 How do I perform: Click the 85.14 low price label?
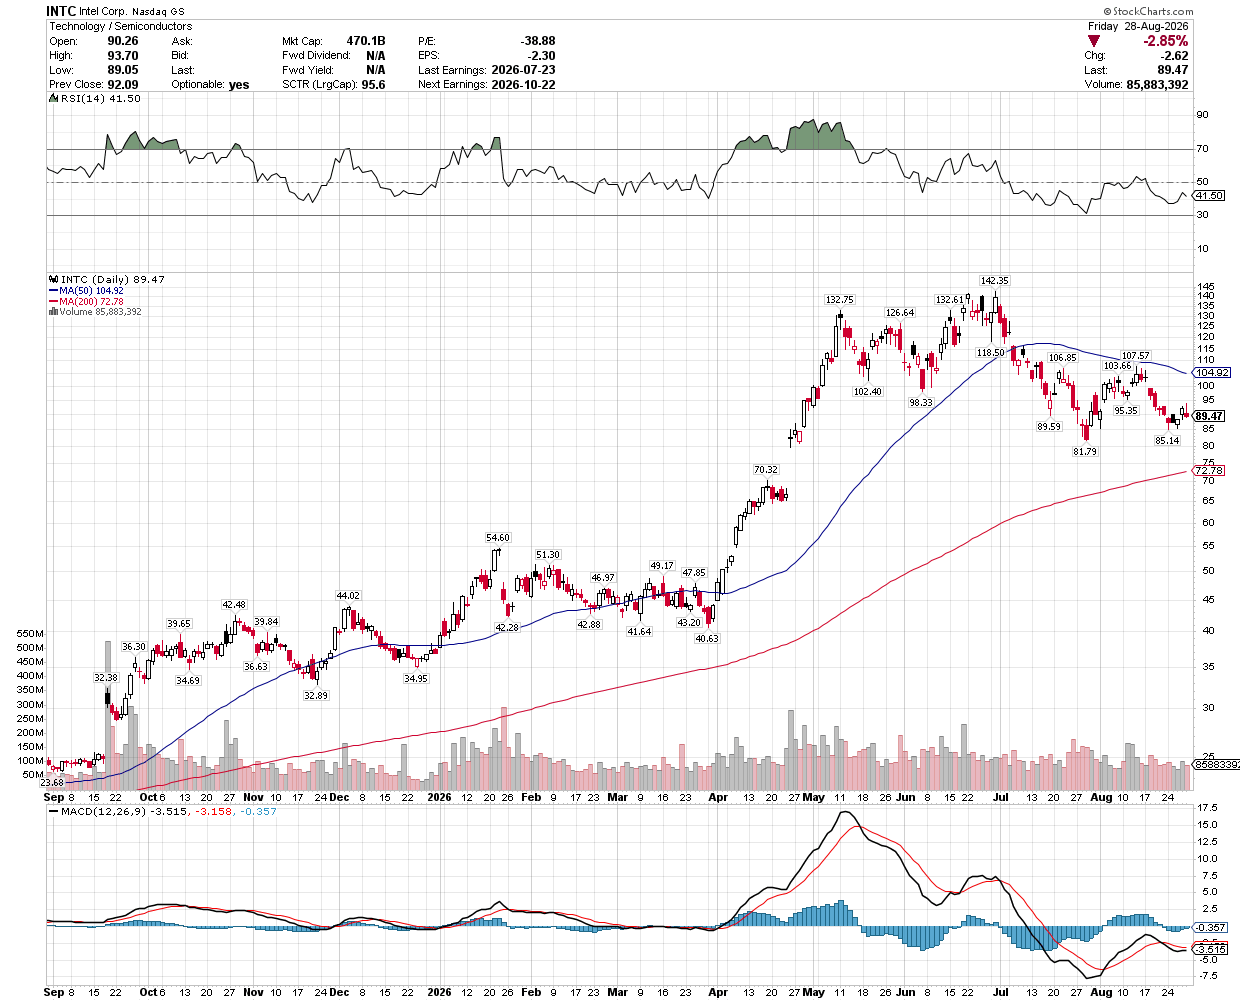tap(1167, 441)
